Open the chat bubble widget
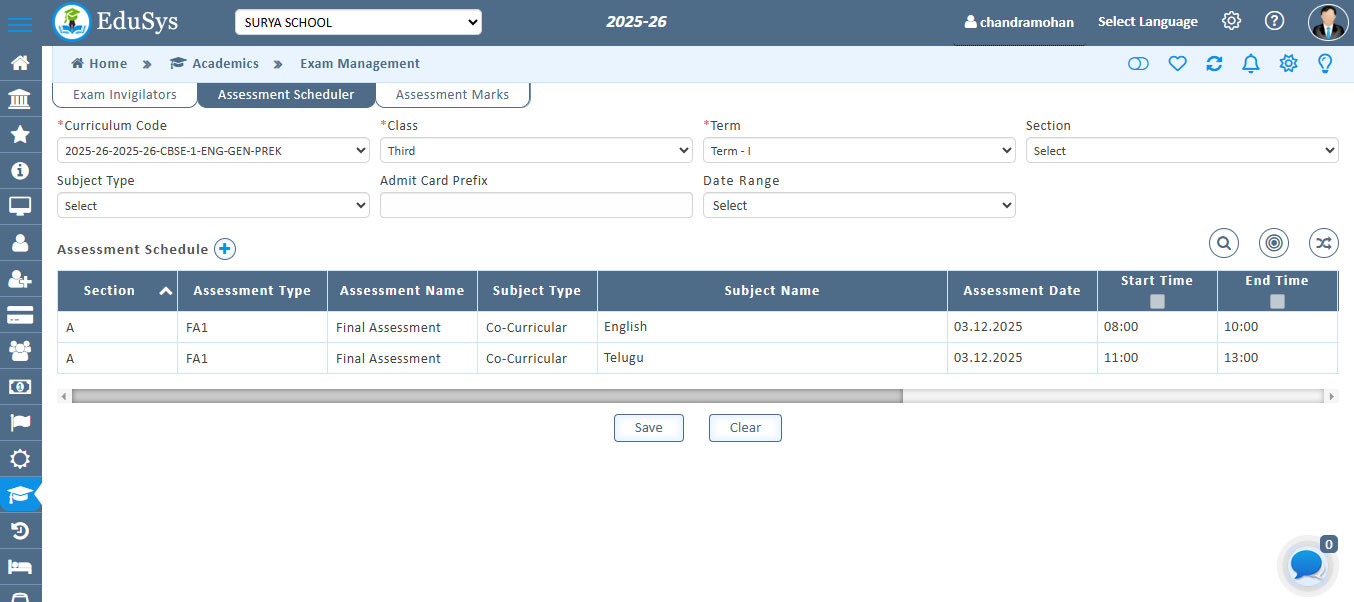 pos(1307,565)
